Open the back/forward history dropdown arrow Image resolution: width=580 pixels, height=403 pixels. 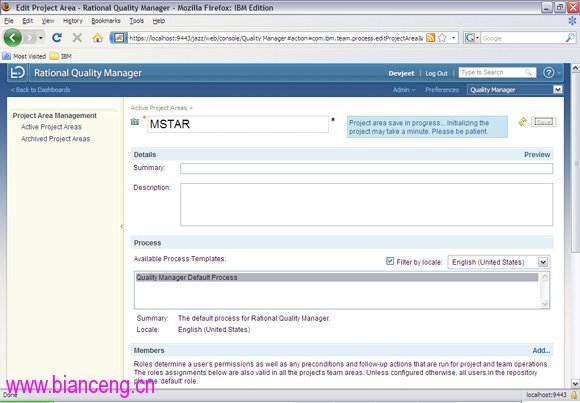tap(41, 38)
